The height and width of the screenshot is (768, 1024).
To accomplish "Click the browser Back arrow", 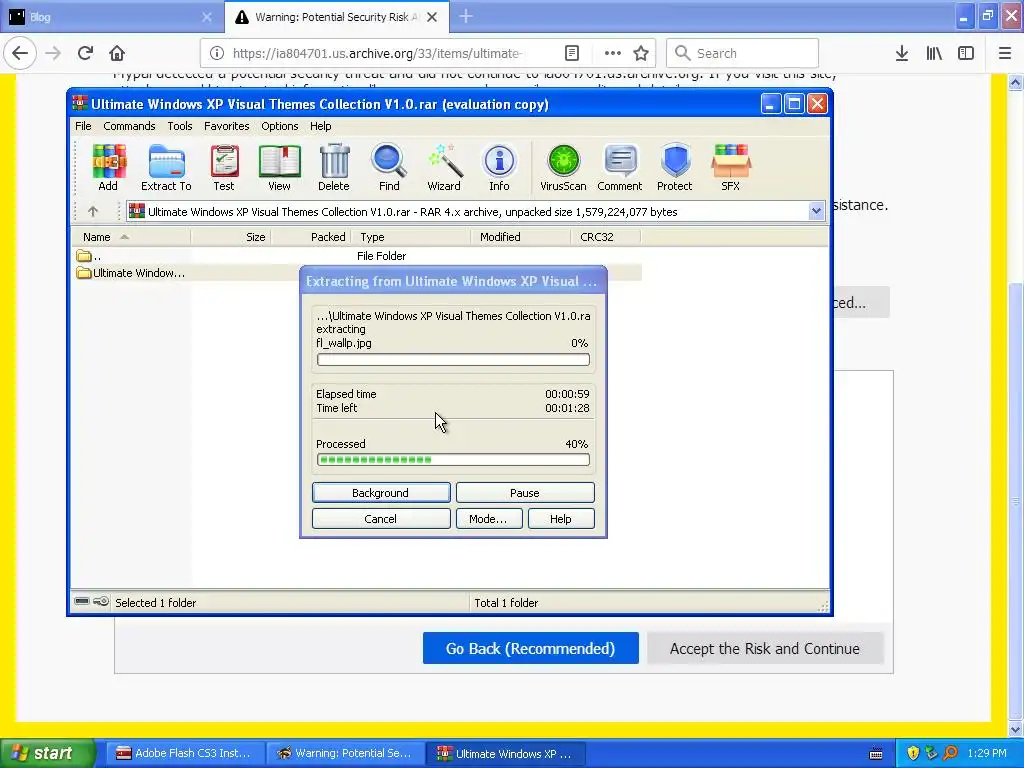I will pyautogui.click(x=20, y=53).
